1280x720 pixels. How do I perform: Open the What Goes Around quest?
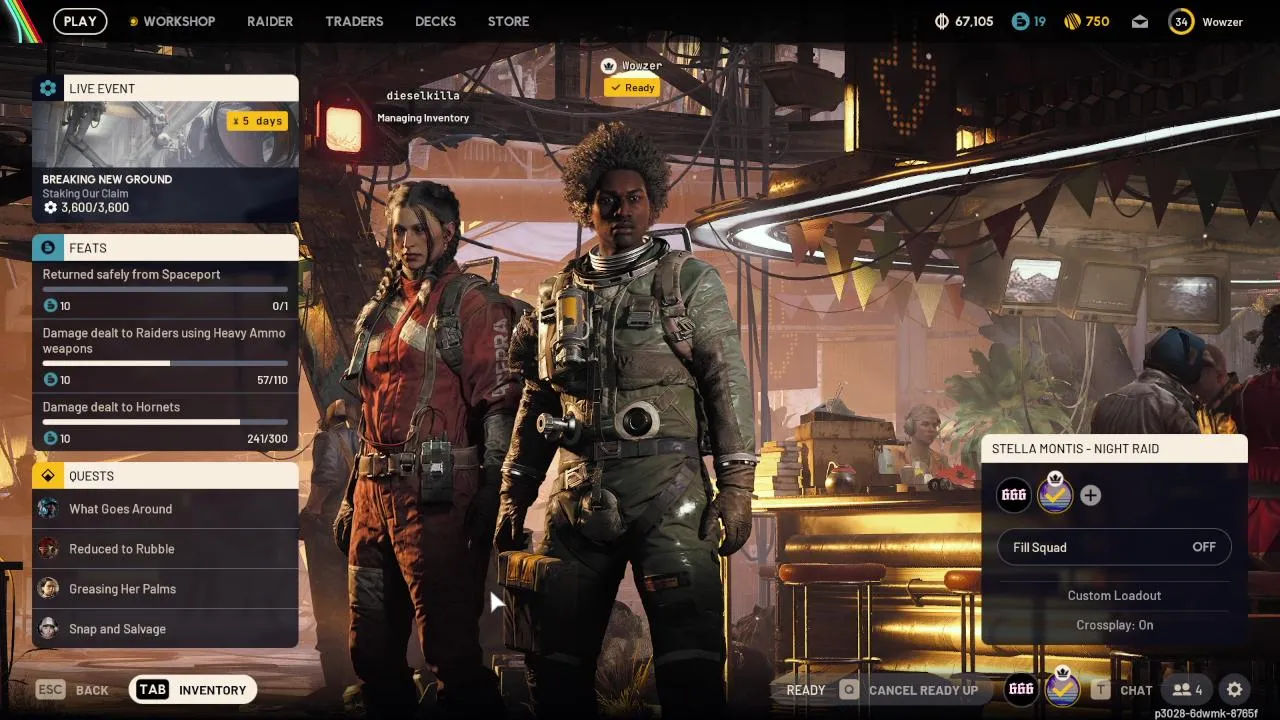(165, 509)
